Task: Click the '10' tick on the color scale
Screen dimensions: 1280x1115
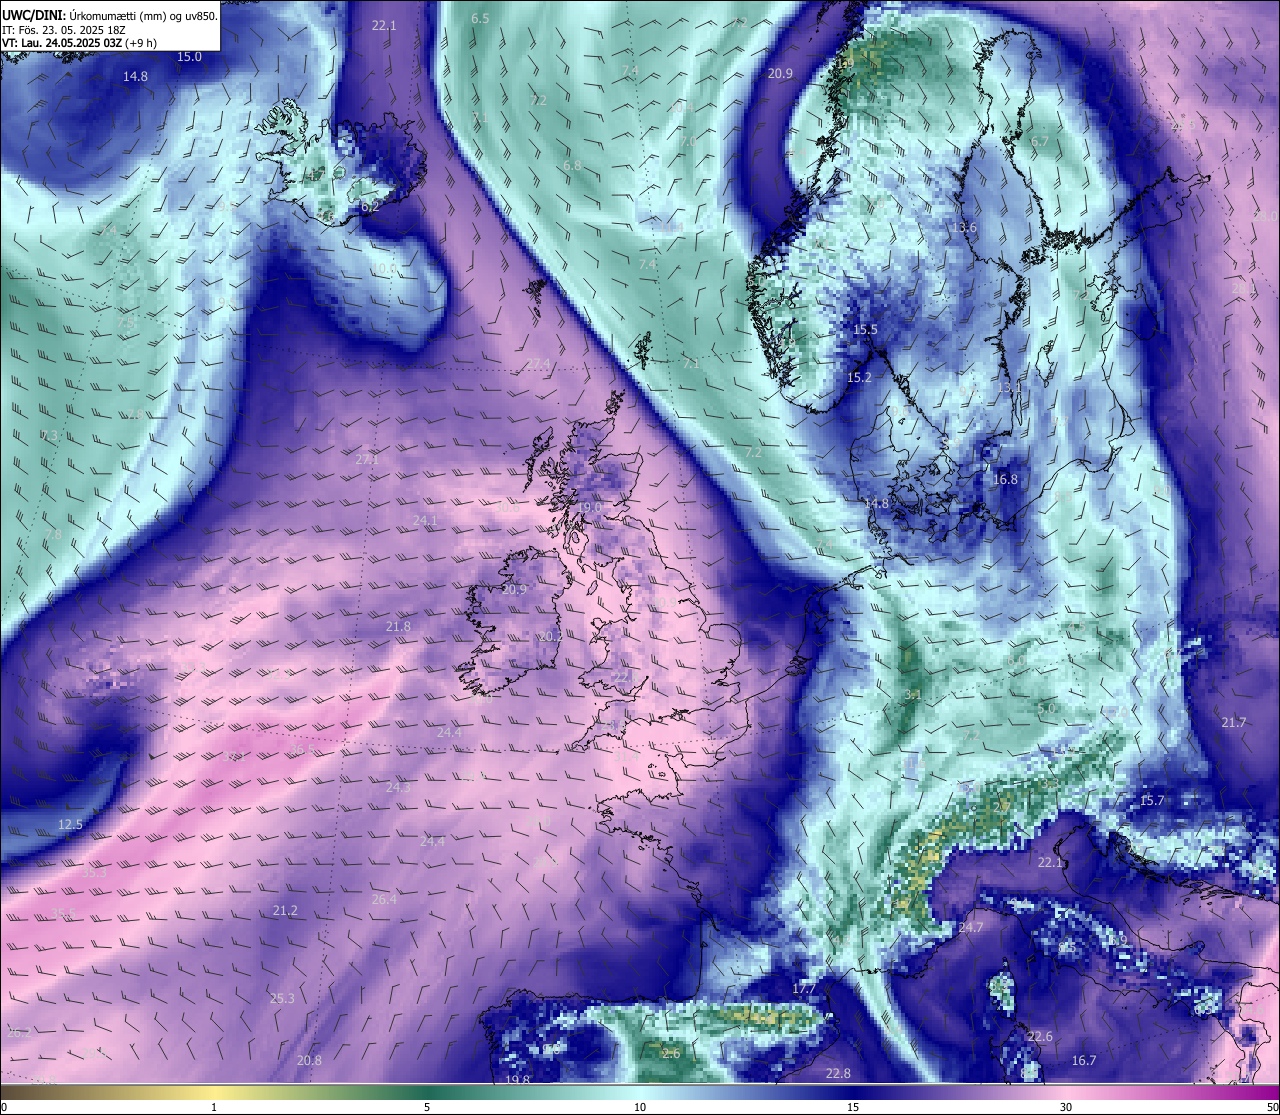Action: click(x=640, y=1107)
